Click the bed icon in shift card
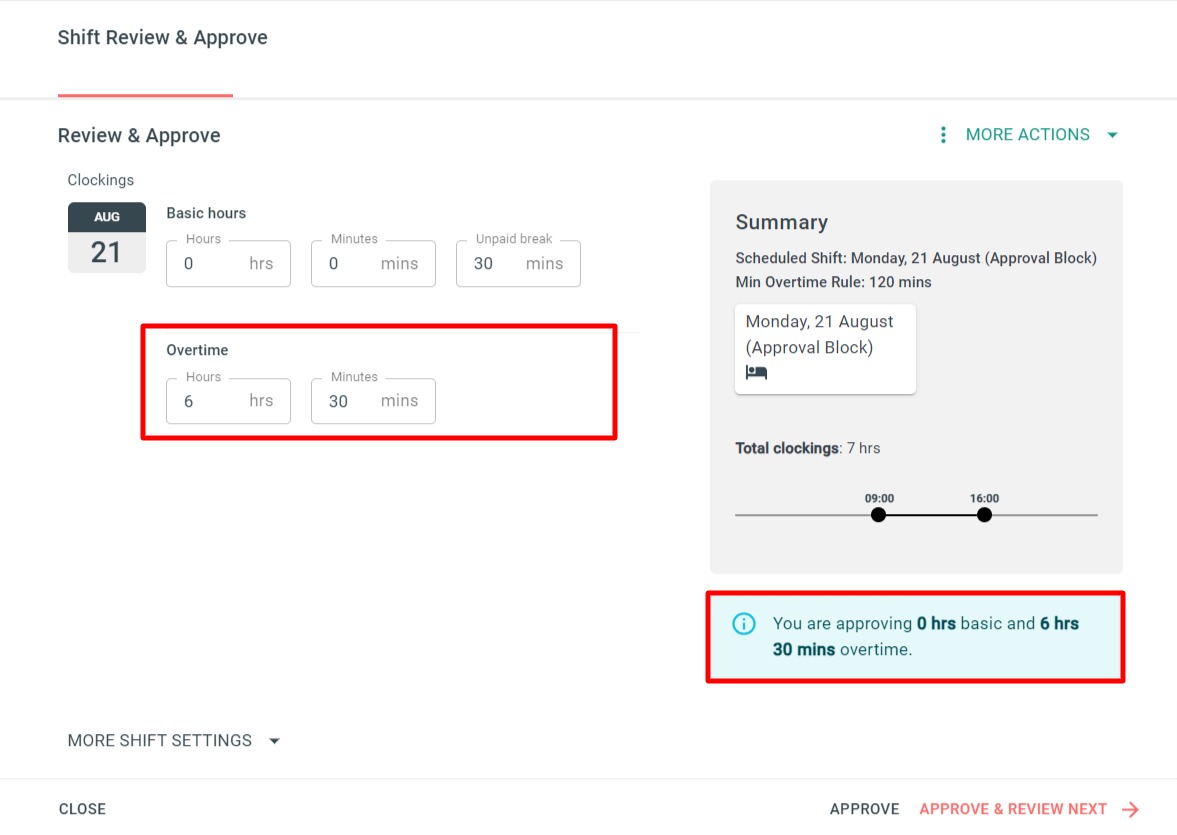The height and width of the screenshot is (835, 1177). (756, 373)
